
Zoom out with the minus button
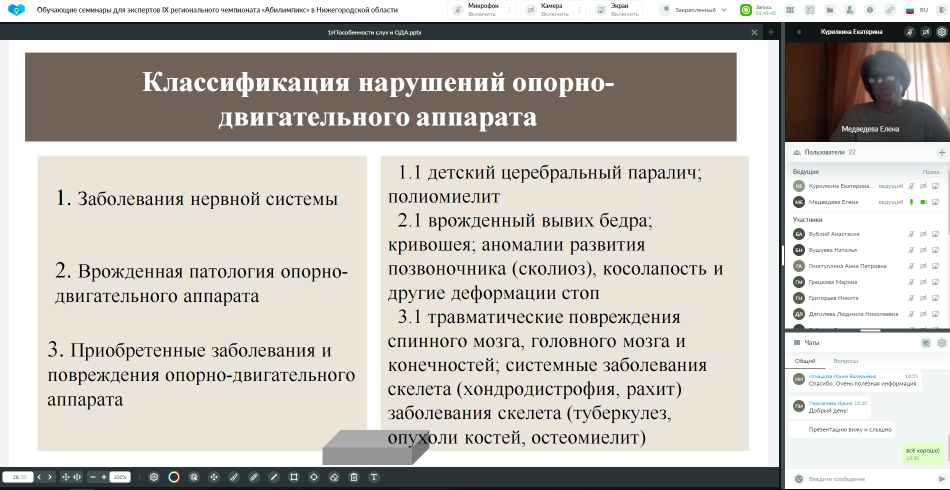click(93, 477)
